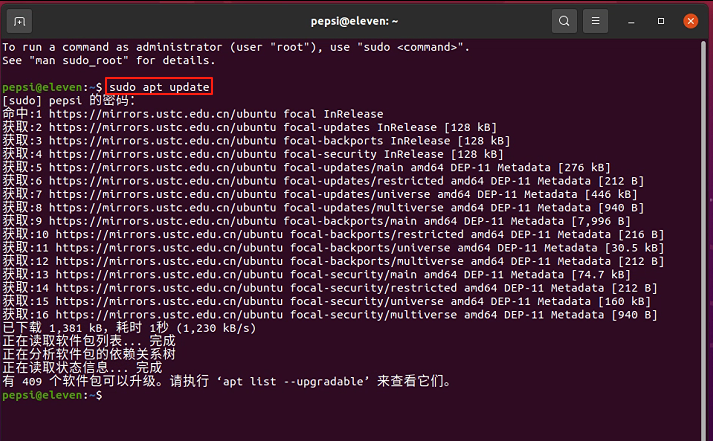The height and width of the screenshot is (441, 713).
Task: Click the focal-security/multiverse Metadata [940 B] line
Action: pos(330,315)
